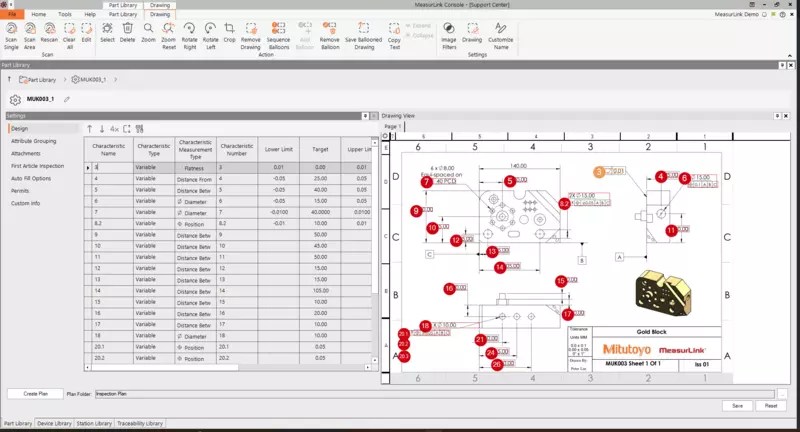
Task: Click the 4x multiplier icon above table
Action: click(x=114, y=129)
